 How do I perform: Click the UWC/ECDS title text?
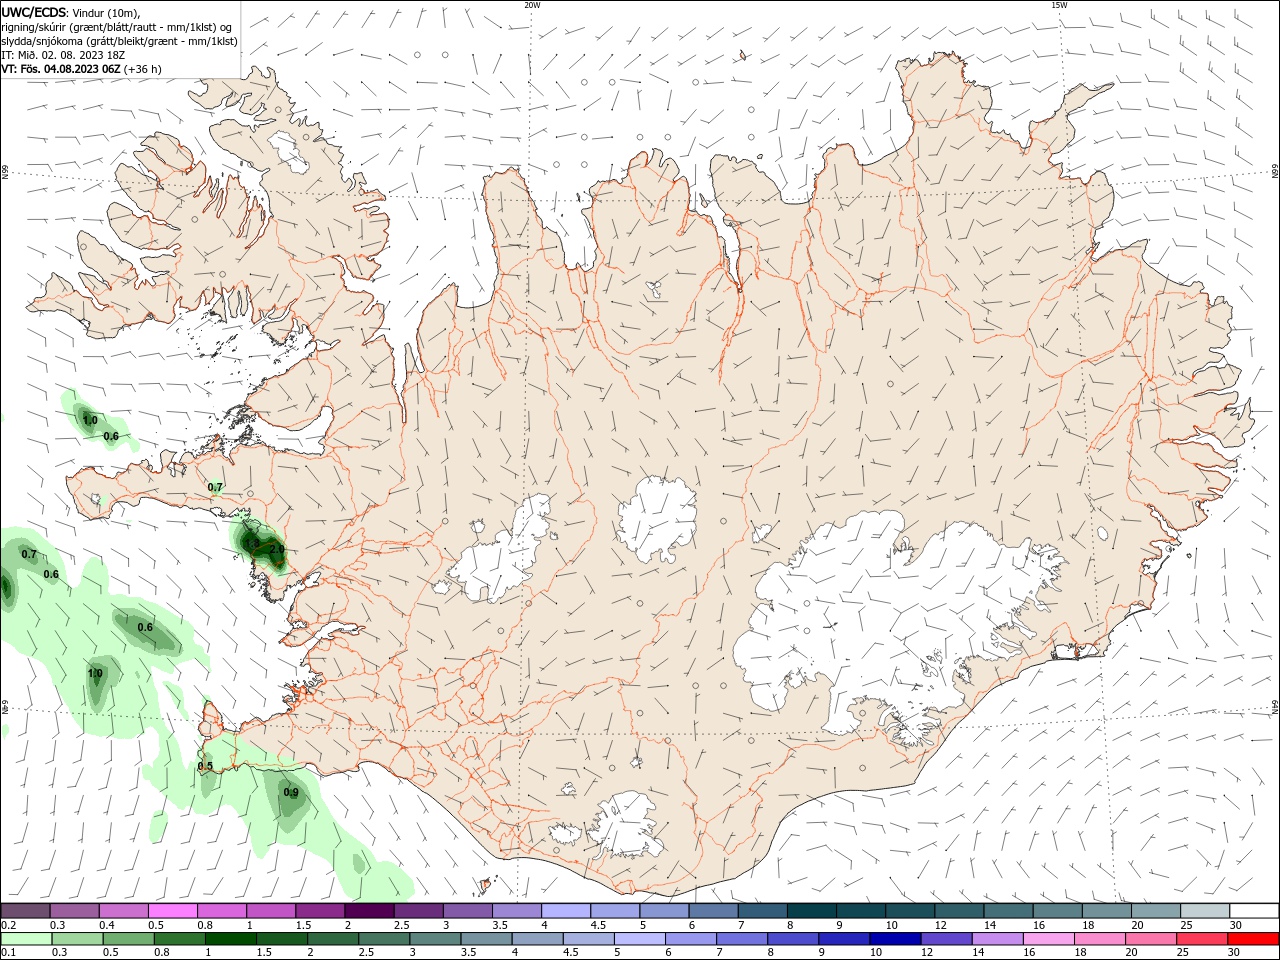coord(34,12)
